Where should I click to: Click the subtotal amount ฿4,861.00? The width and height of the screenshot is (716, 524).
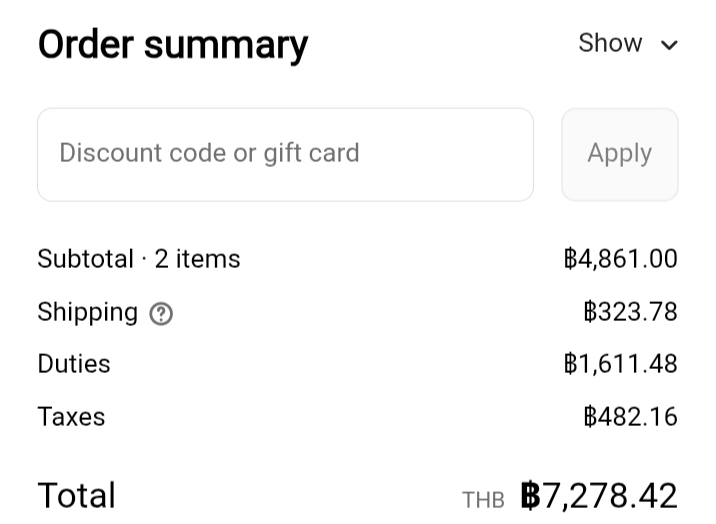coord(620,259)
